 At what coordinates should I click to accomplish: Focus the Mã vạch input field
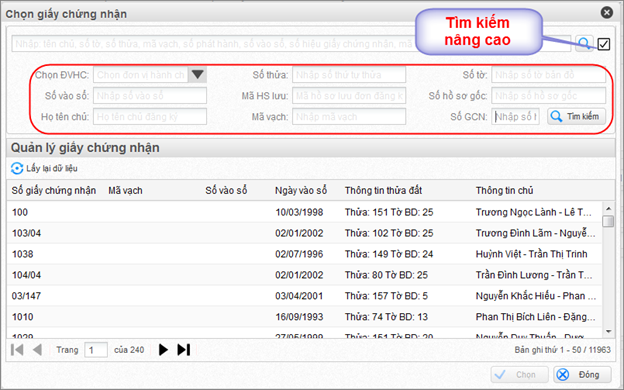pyautogui.click(x=349, y=117)
